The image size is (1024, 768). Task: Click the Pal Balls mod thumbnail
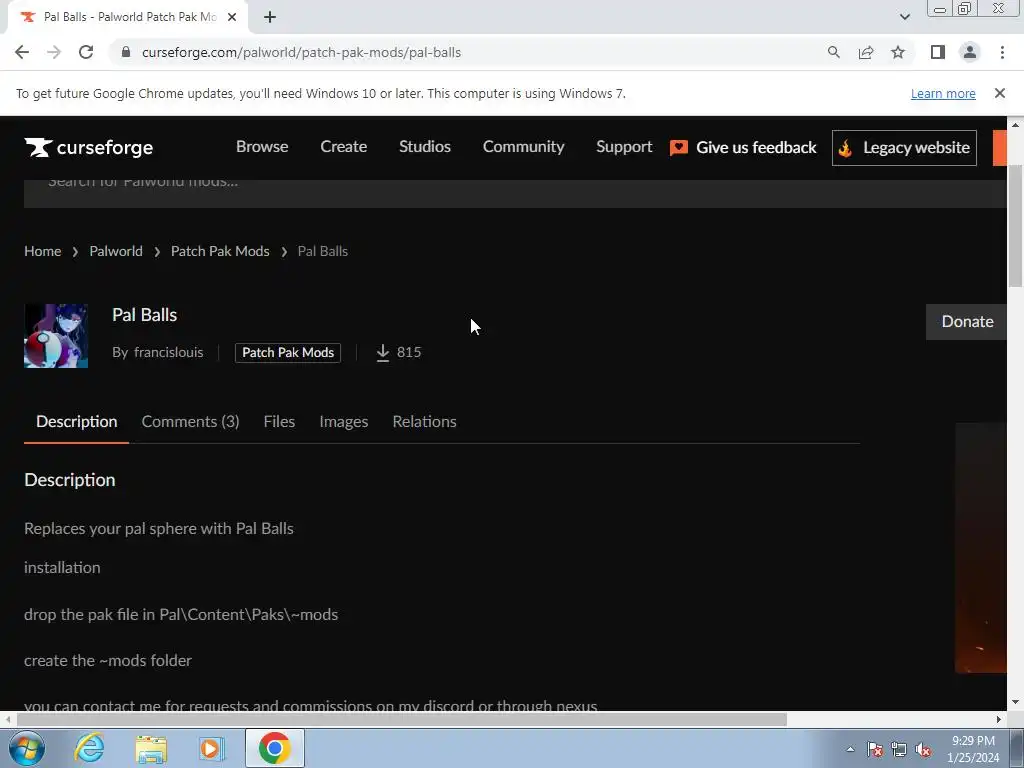56,336
